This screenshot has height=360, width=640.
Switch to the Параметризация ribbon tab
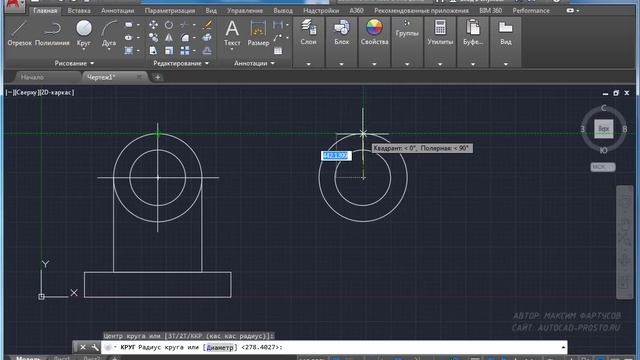coord(170,11)
